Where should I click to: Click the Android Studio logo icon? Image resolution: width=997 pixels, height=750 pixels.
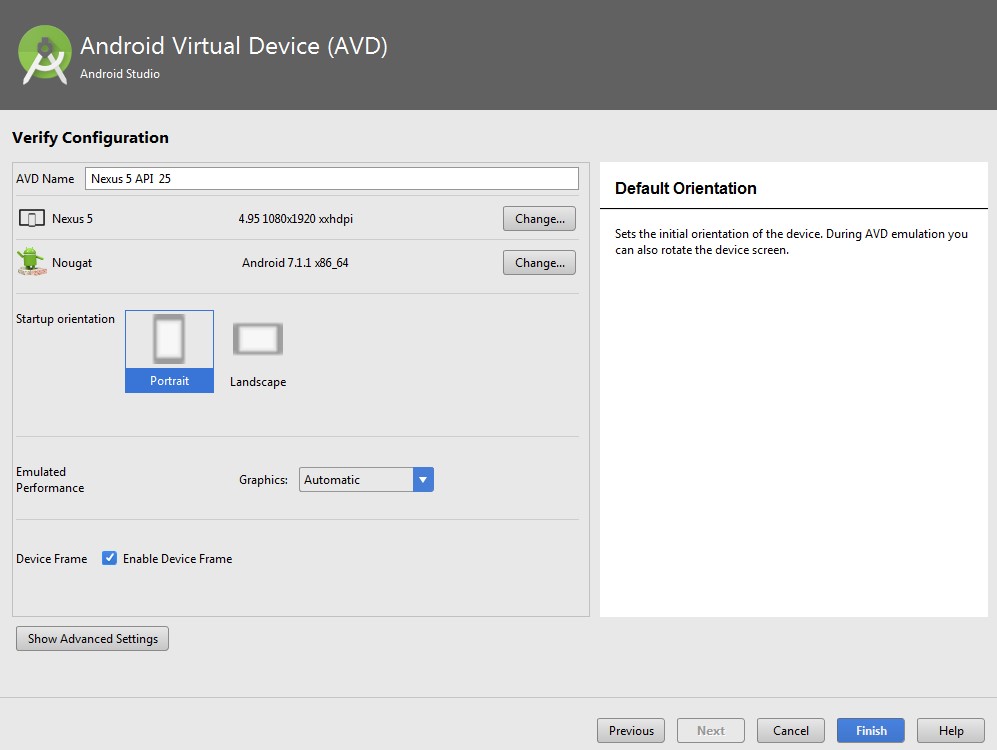point(45,55)
